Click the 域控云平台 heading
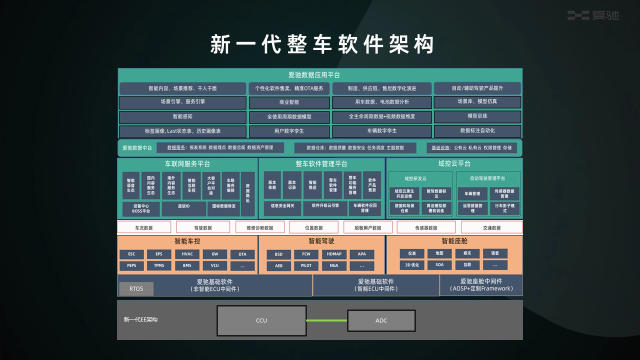Viewport: 640px width, 360px height. tap(454, 163)
